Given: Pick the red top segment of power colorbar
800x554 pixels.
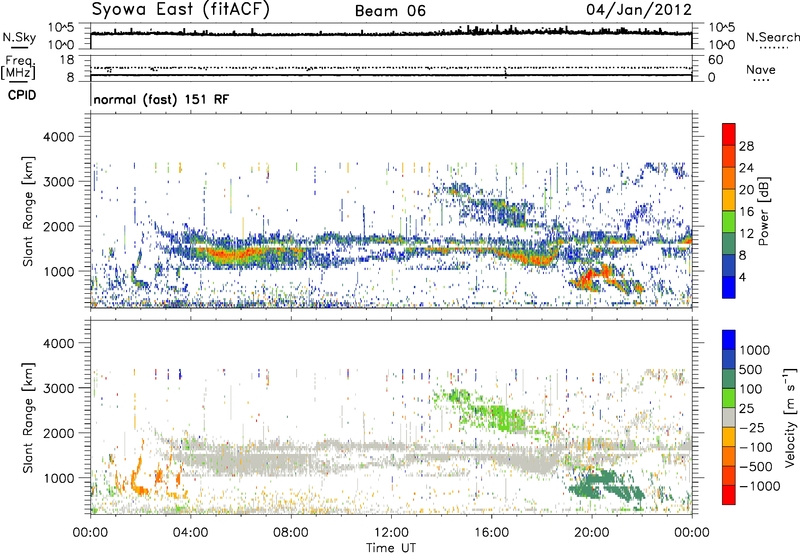Looking at the screenshot, I should click(x=729, y=134).
